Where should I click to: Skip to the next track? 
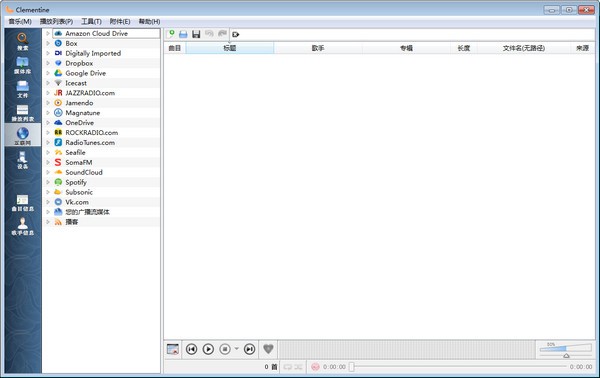point(249,349)
